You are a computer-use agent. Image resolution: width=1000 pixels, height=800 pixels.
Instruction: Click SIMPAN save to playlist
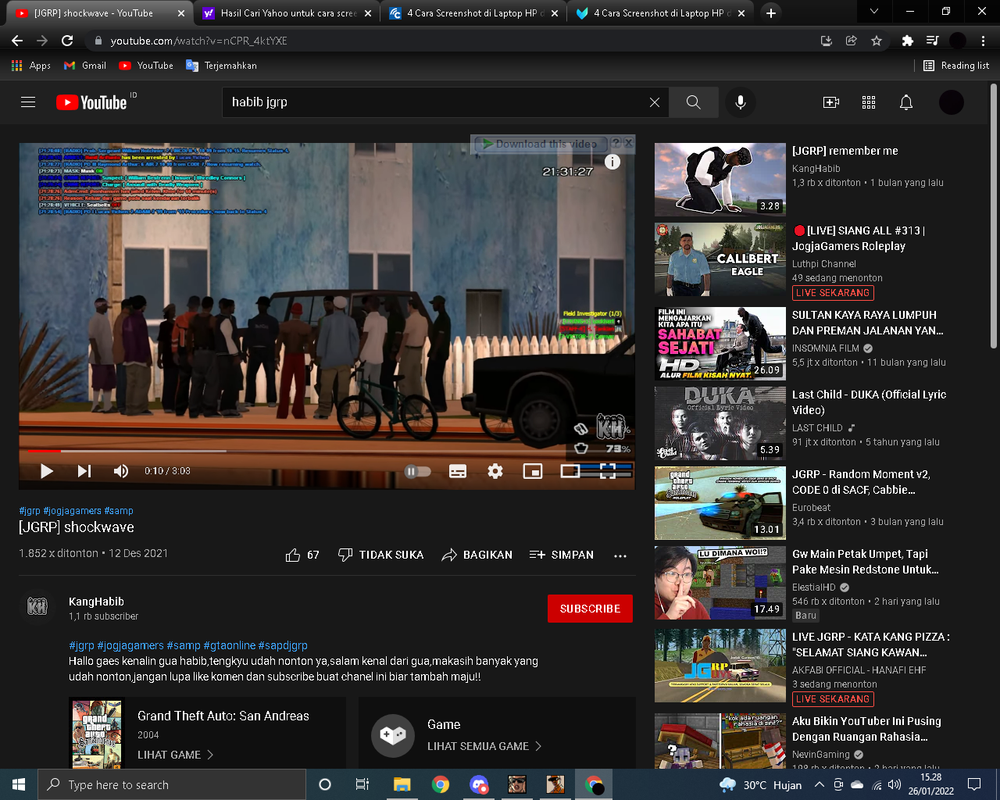[561, 555]
